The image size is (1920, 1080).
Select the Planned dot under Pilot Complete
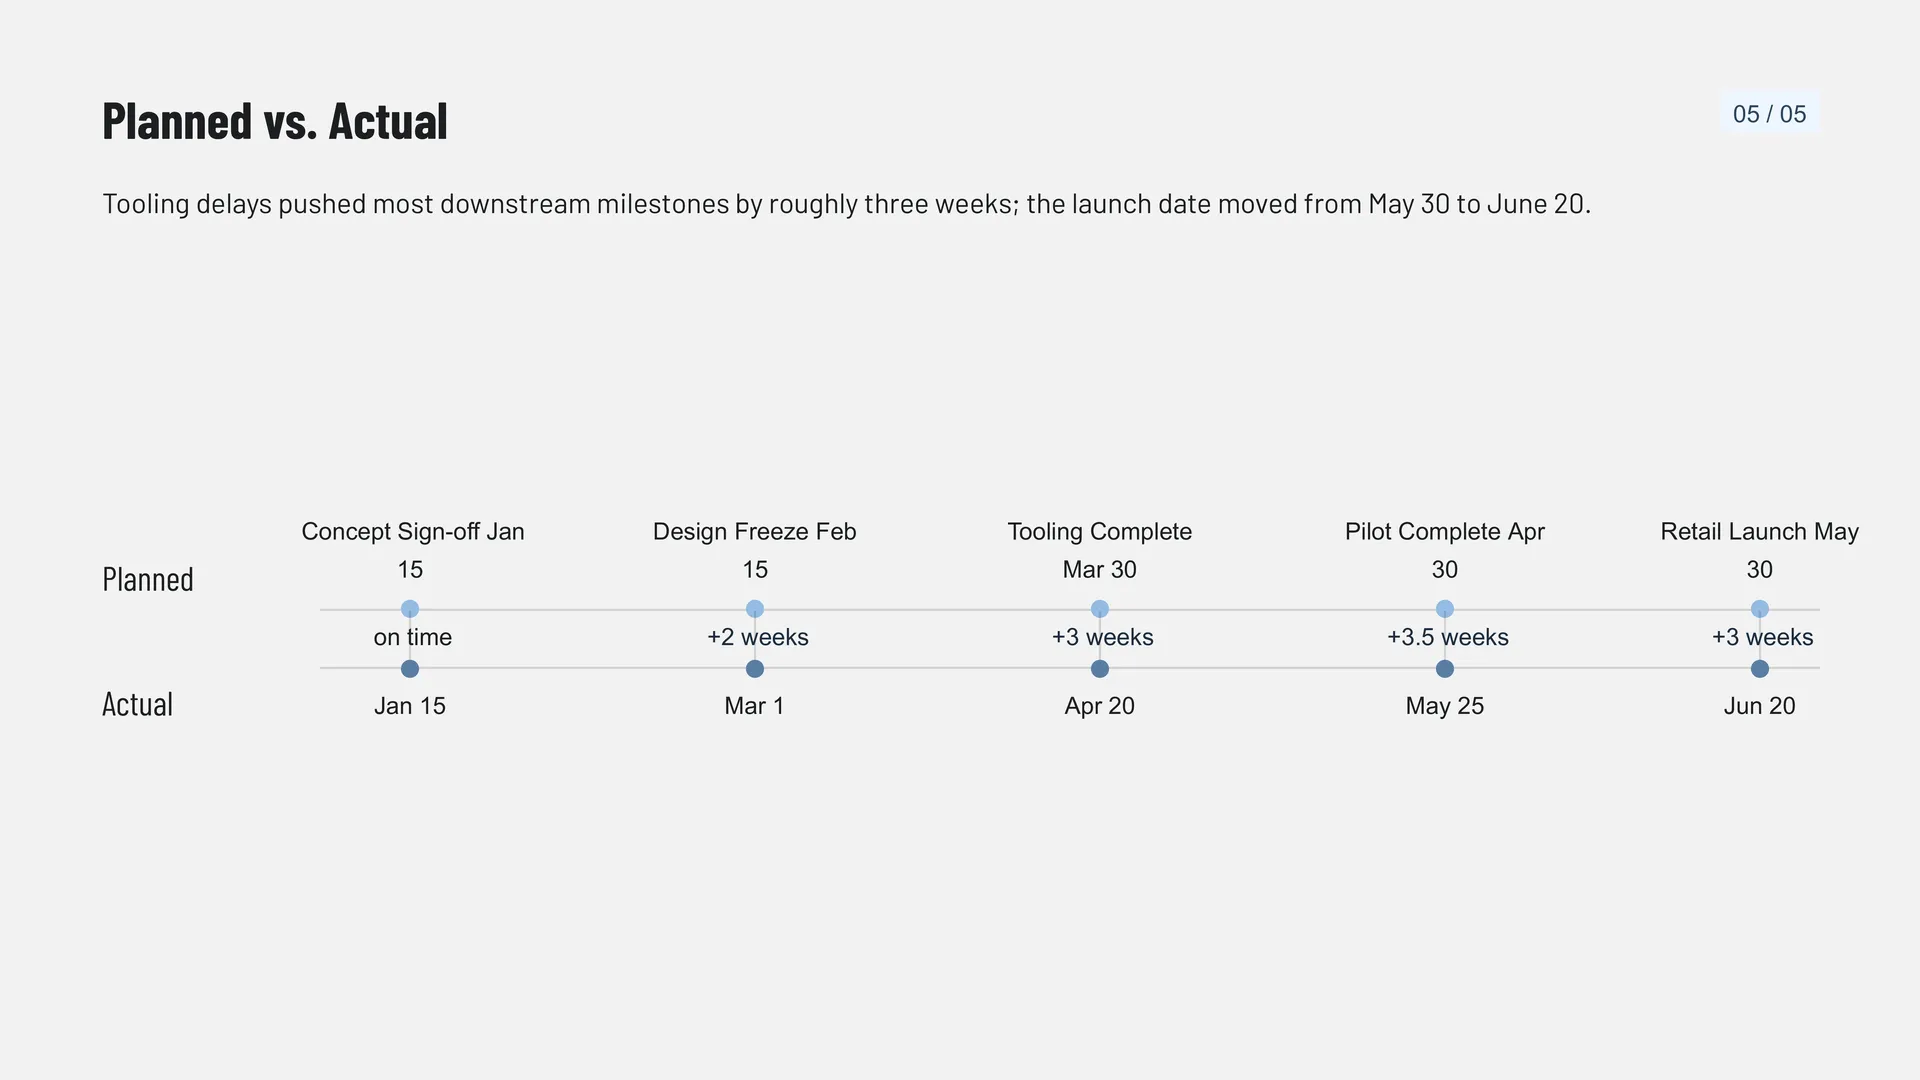(x=1445, y=609)
